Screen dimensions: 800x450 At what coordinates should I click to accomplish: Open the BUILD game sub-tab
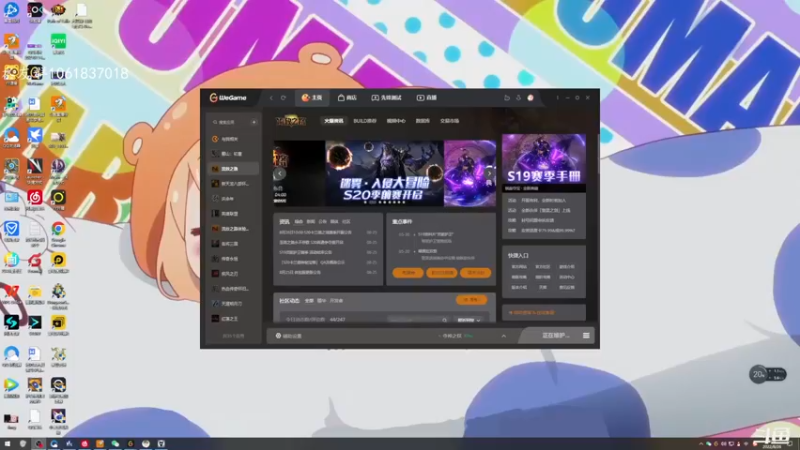(x=365, y=121)
